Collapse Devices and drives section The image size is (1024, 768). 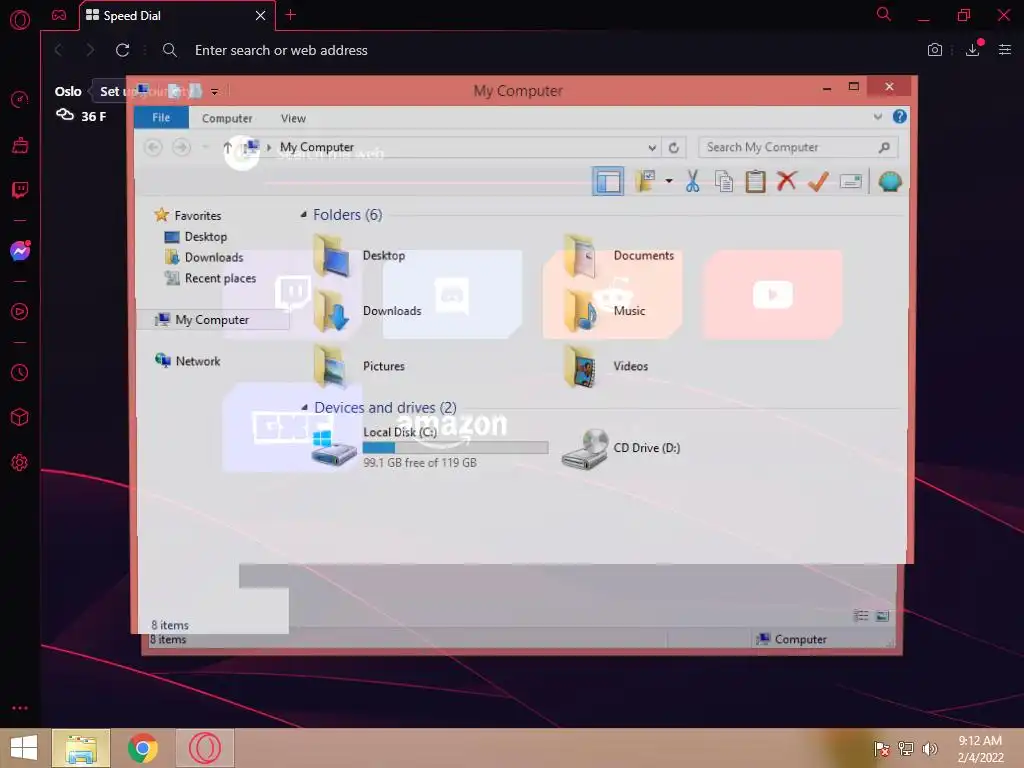[x=304, y=408]
